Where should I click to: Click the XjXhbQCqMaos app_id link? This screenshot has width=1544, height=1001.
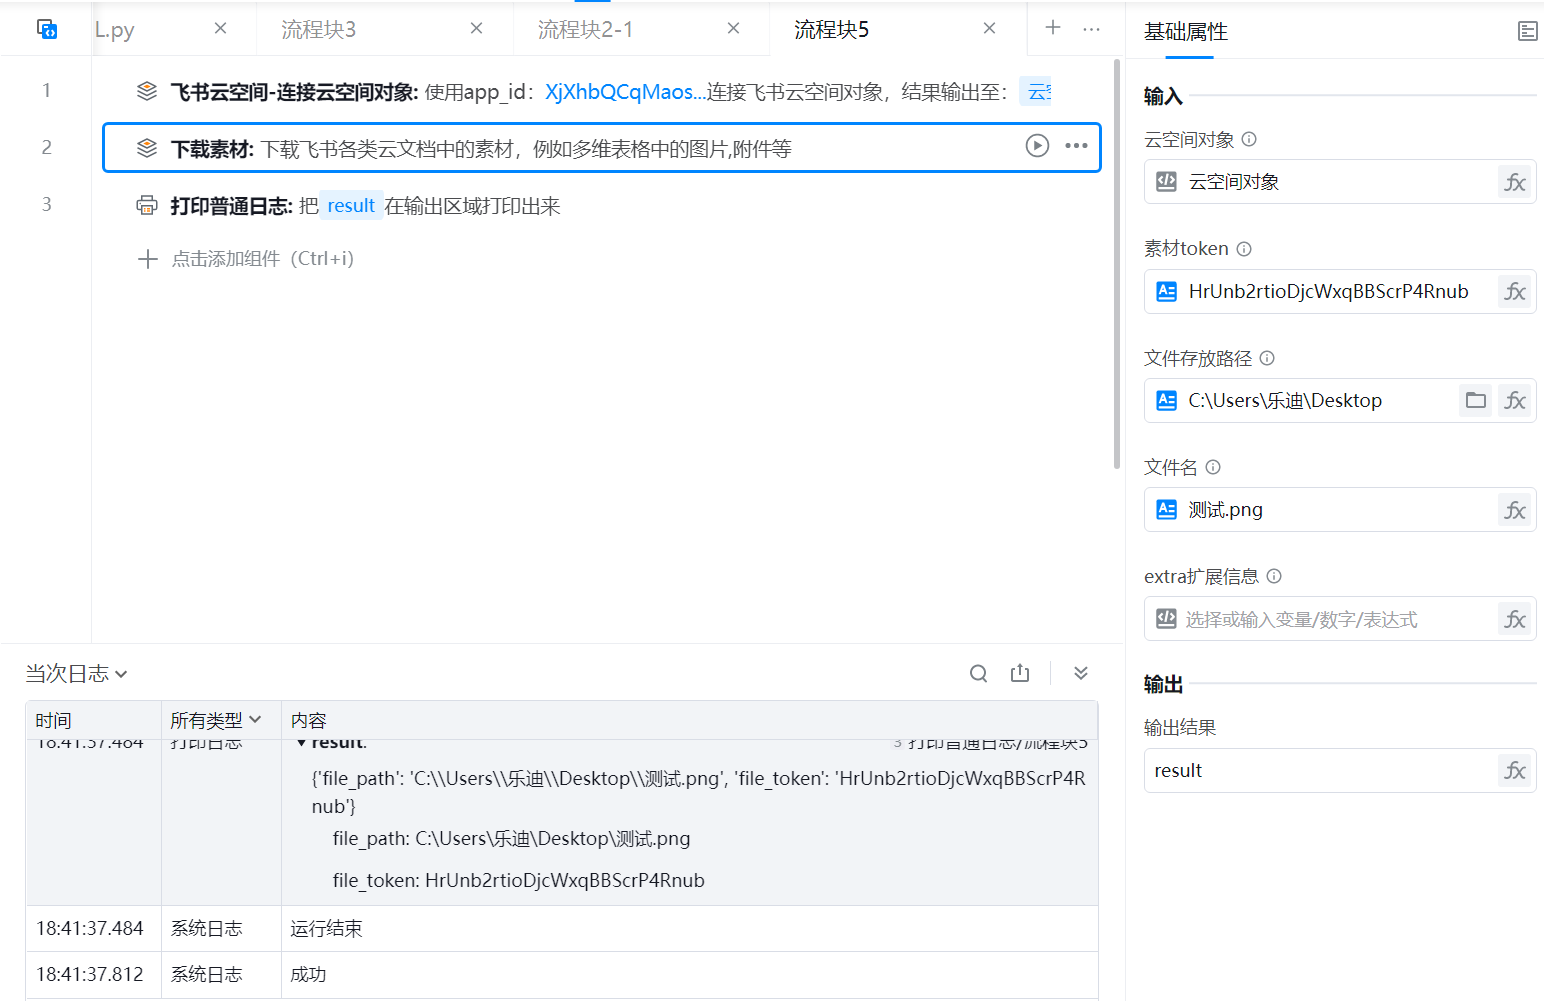[x=620, y=92]
